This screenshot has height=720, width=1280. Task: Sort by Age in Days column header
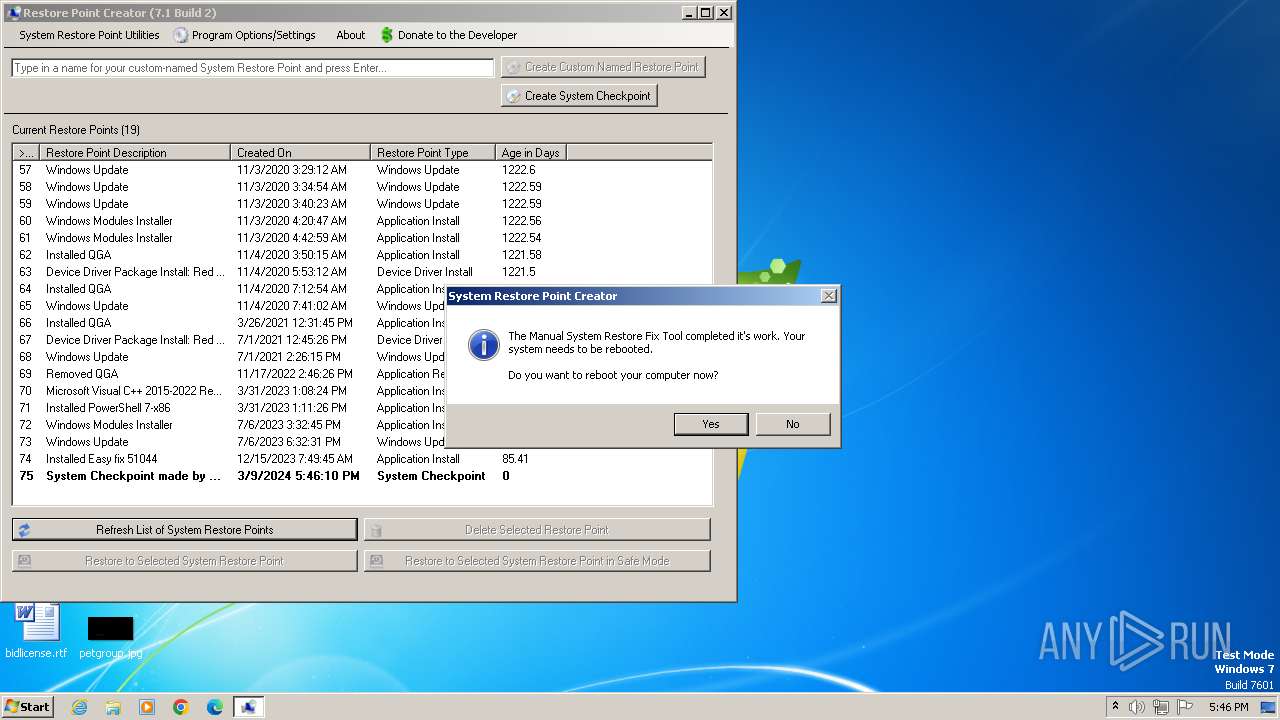pos(531,153)
